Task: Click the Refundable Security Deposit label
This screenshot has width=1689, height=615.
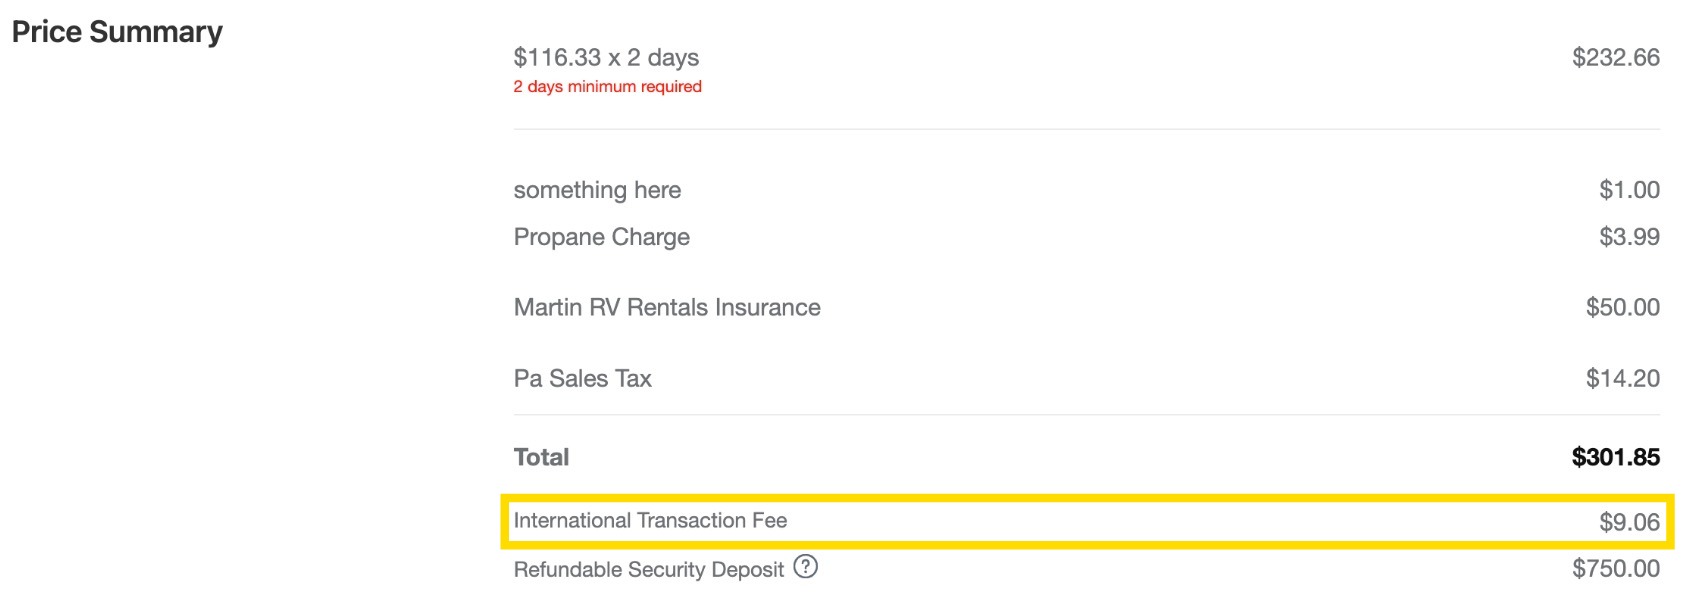Action: [x=648, y=568]
